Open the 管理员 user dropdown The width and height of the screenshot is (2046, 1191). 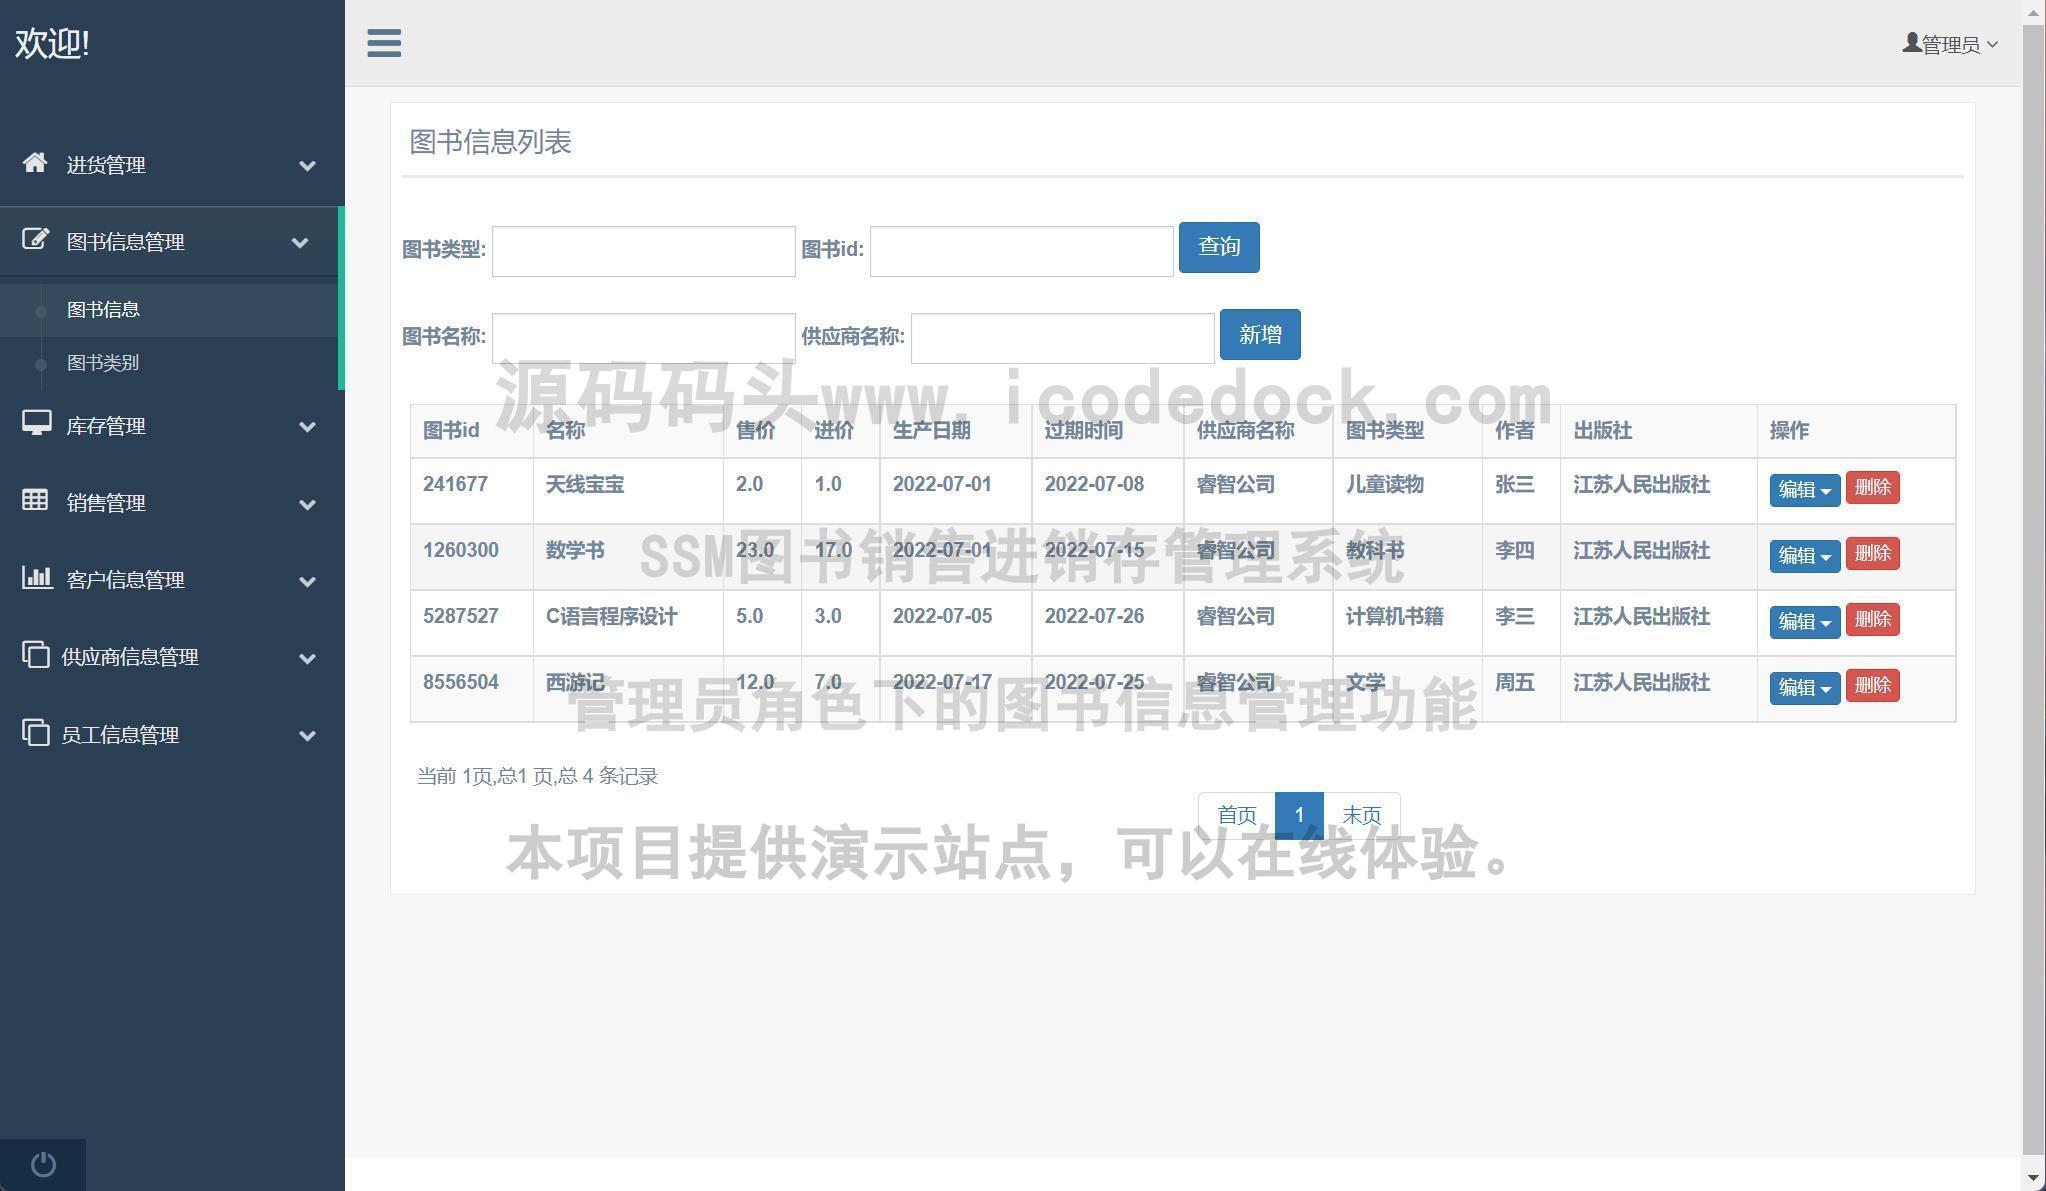point(1950,44)
